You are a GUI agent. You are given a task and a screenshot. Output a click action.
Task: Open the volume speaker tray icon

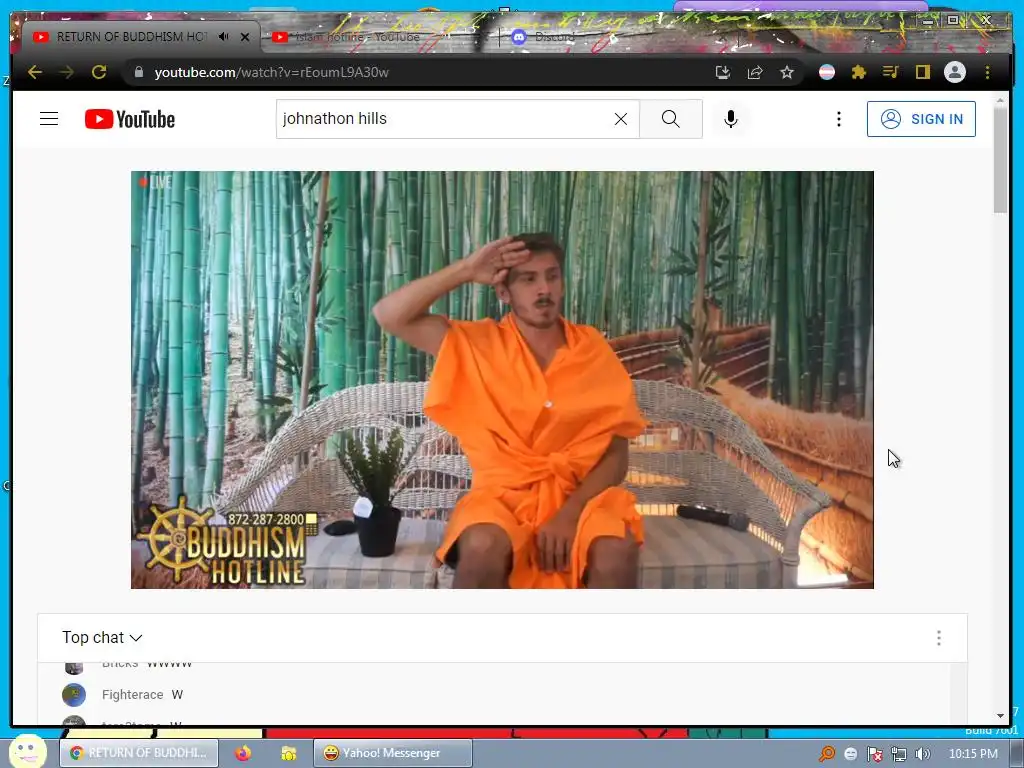922,754
